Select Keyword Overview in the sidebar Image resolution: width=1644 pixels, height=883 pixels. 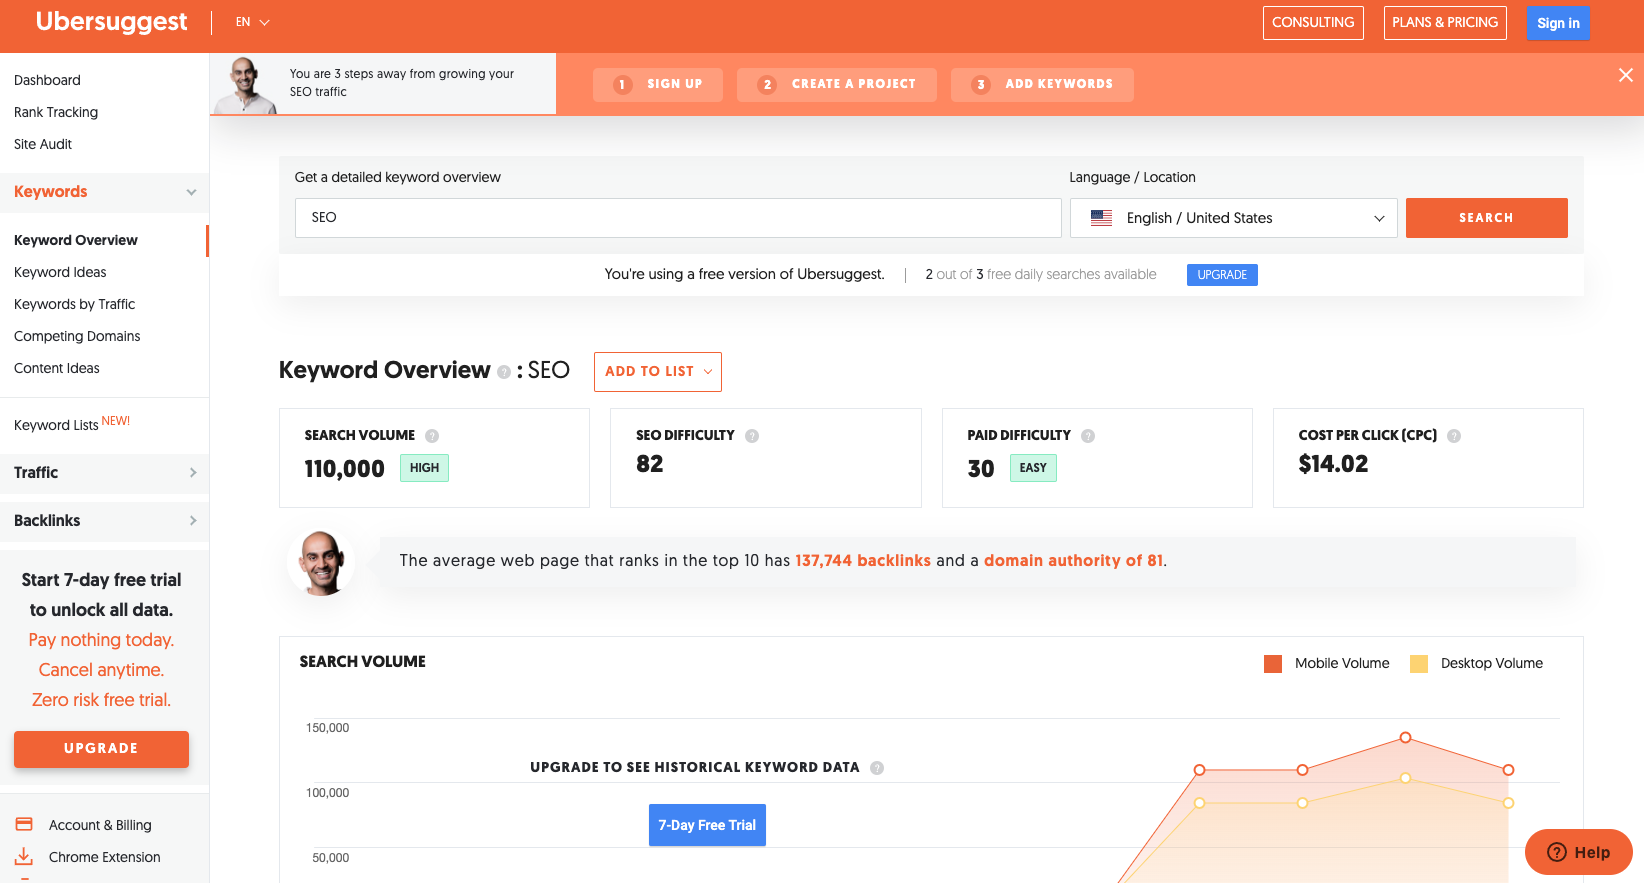76,240
